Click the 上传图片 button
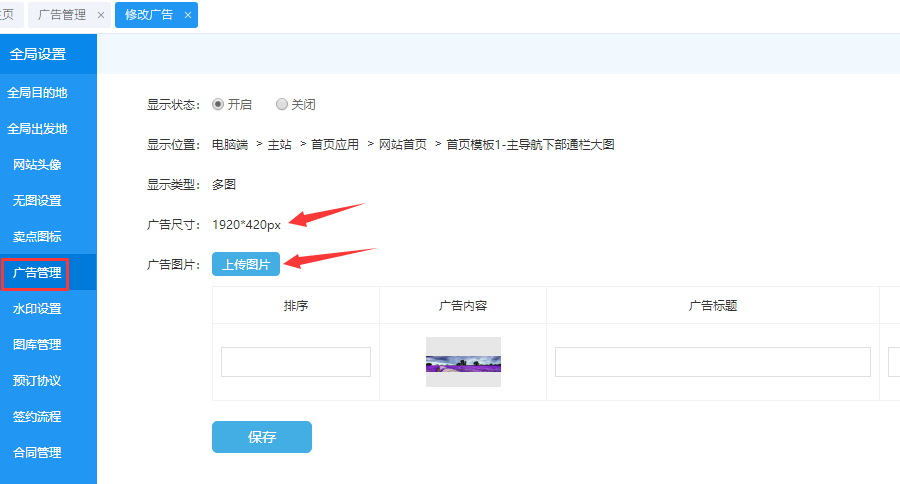 tap(246, 263)
